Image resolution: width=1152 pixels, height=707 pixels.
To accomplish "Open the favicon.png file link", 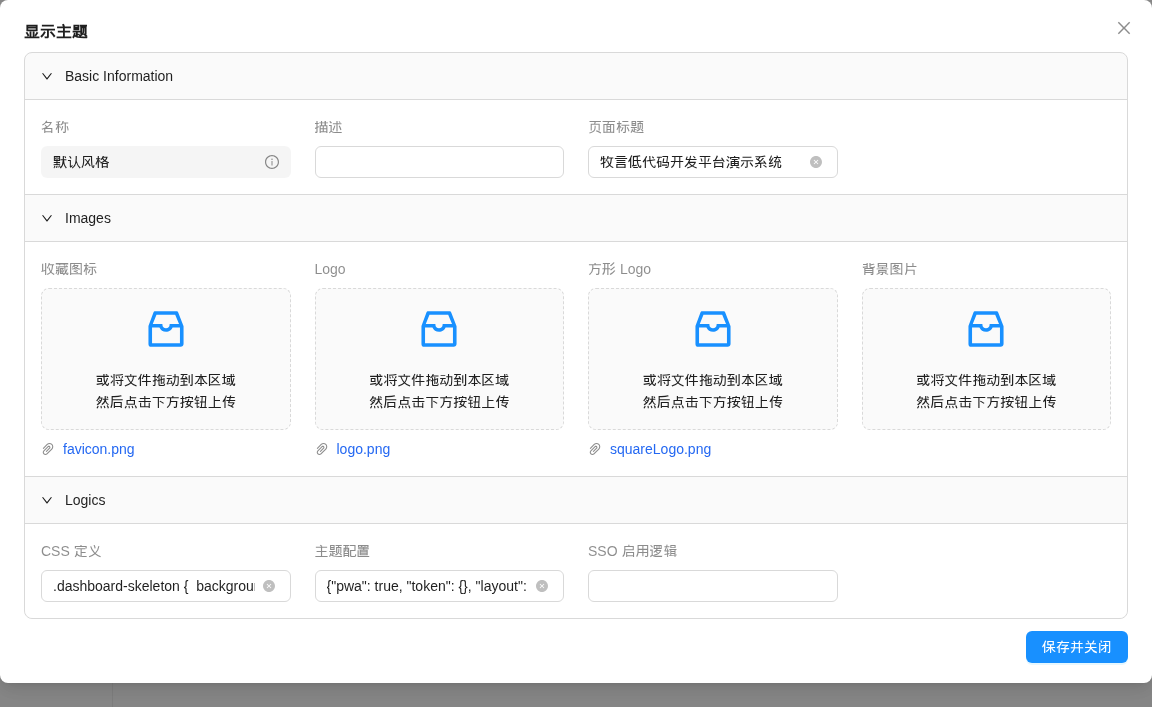I will pyautogui.click(x=98, y=449).
